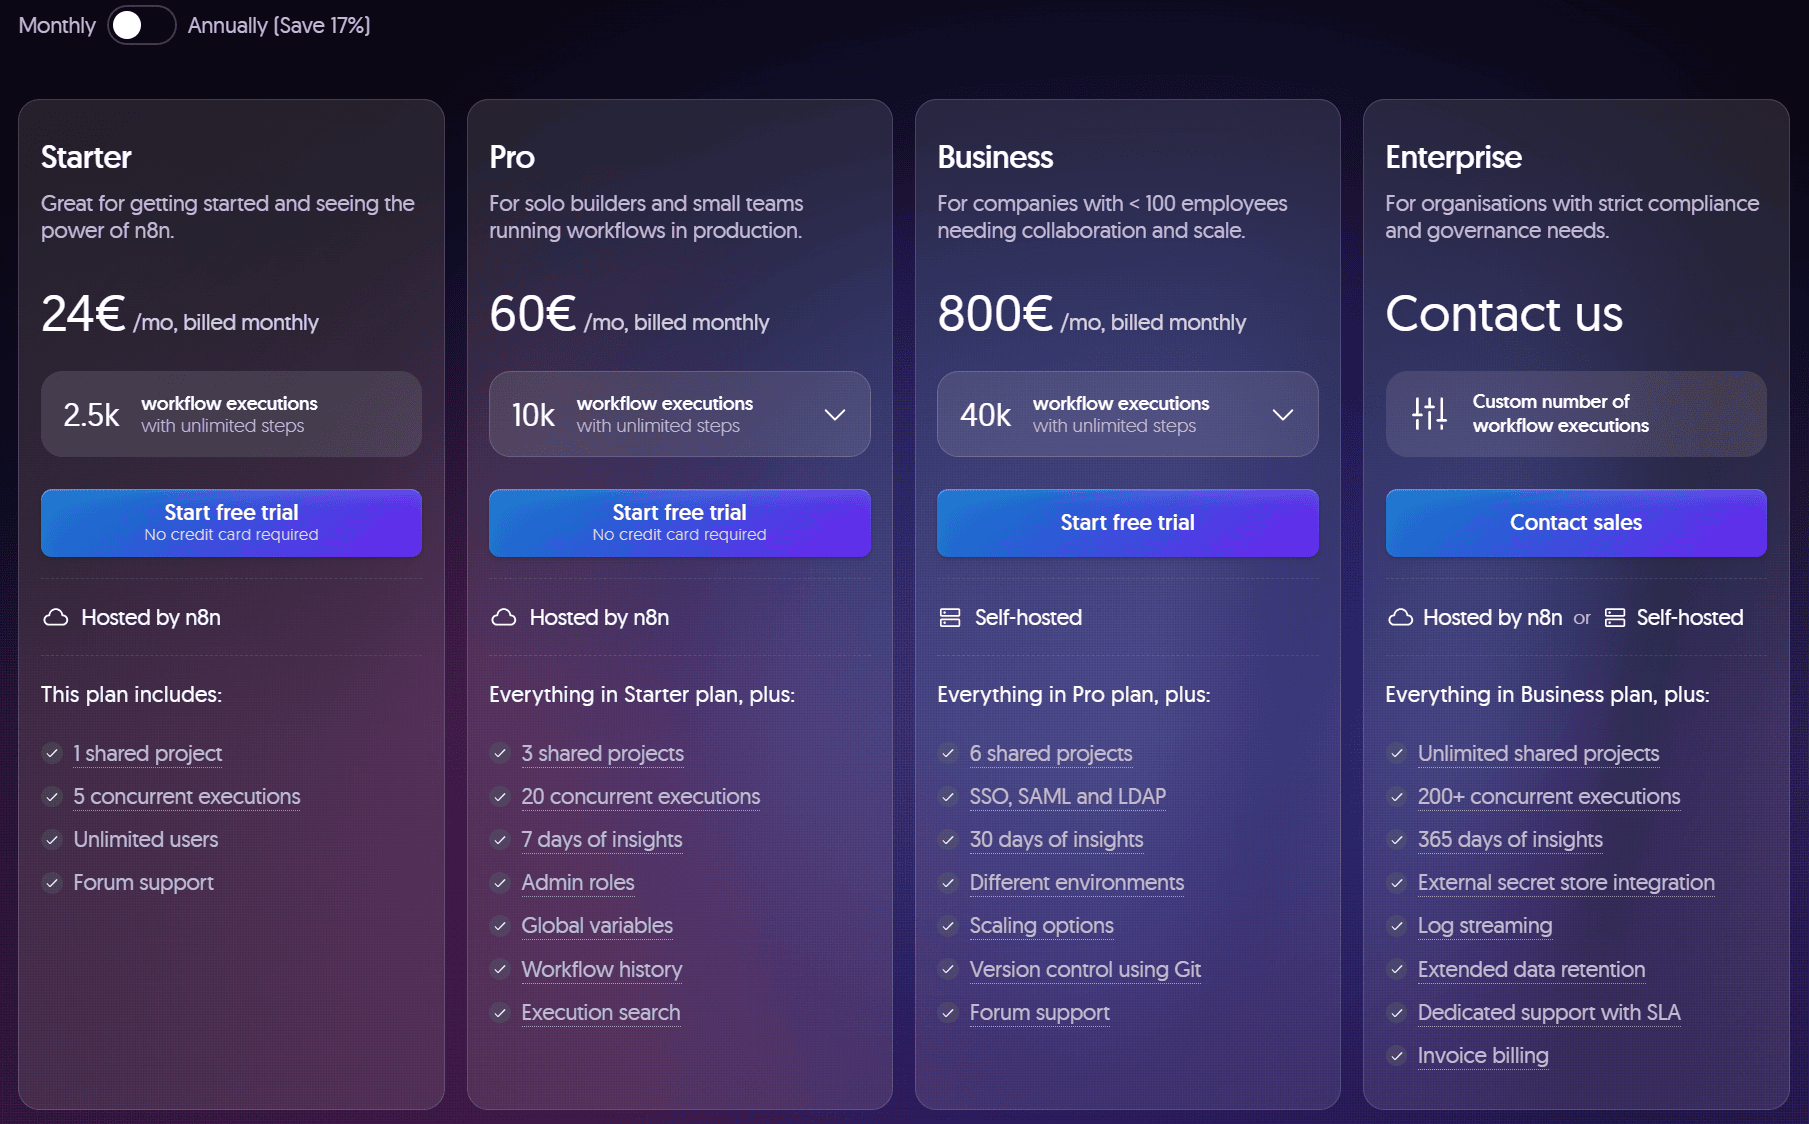Click the cloud icon in Pro plan
This screenshot has width=1809, height=1124.
coord(504,618)
